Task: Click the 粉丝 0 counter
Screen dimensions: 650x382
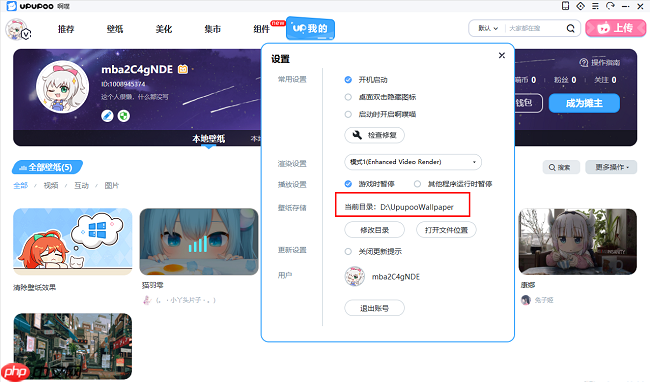Action: click(565, 80)
